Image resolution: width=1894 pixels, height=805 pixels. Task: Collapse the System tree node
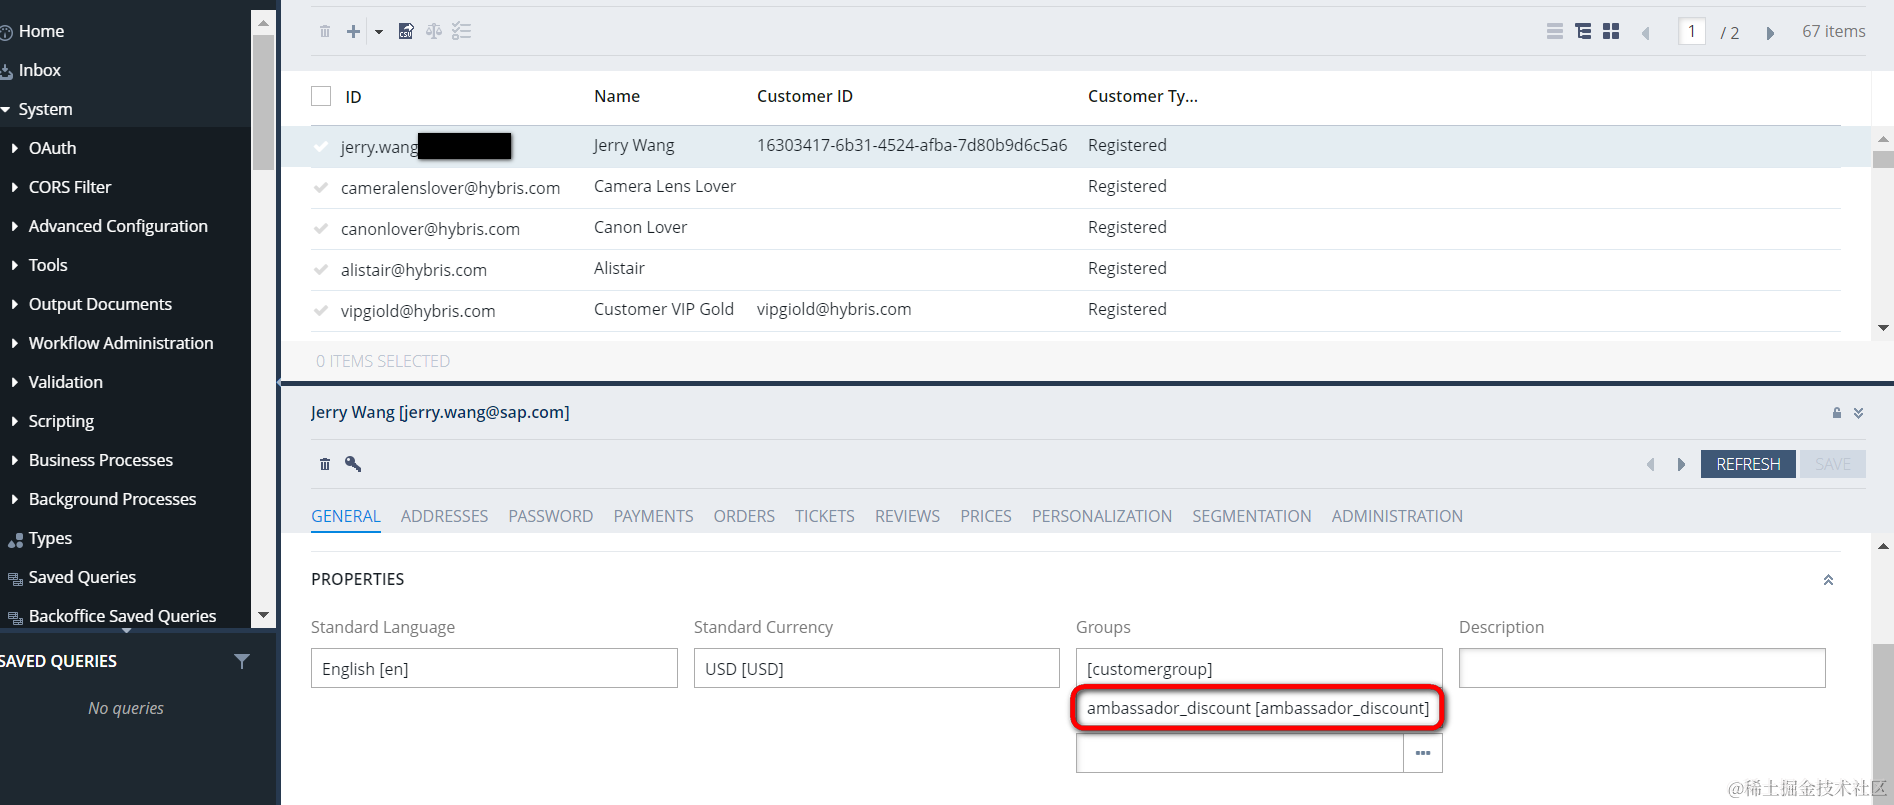tap(6, 110)
